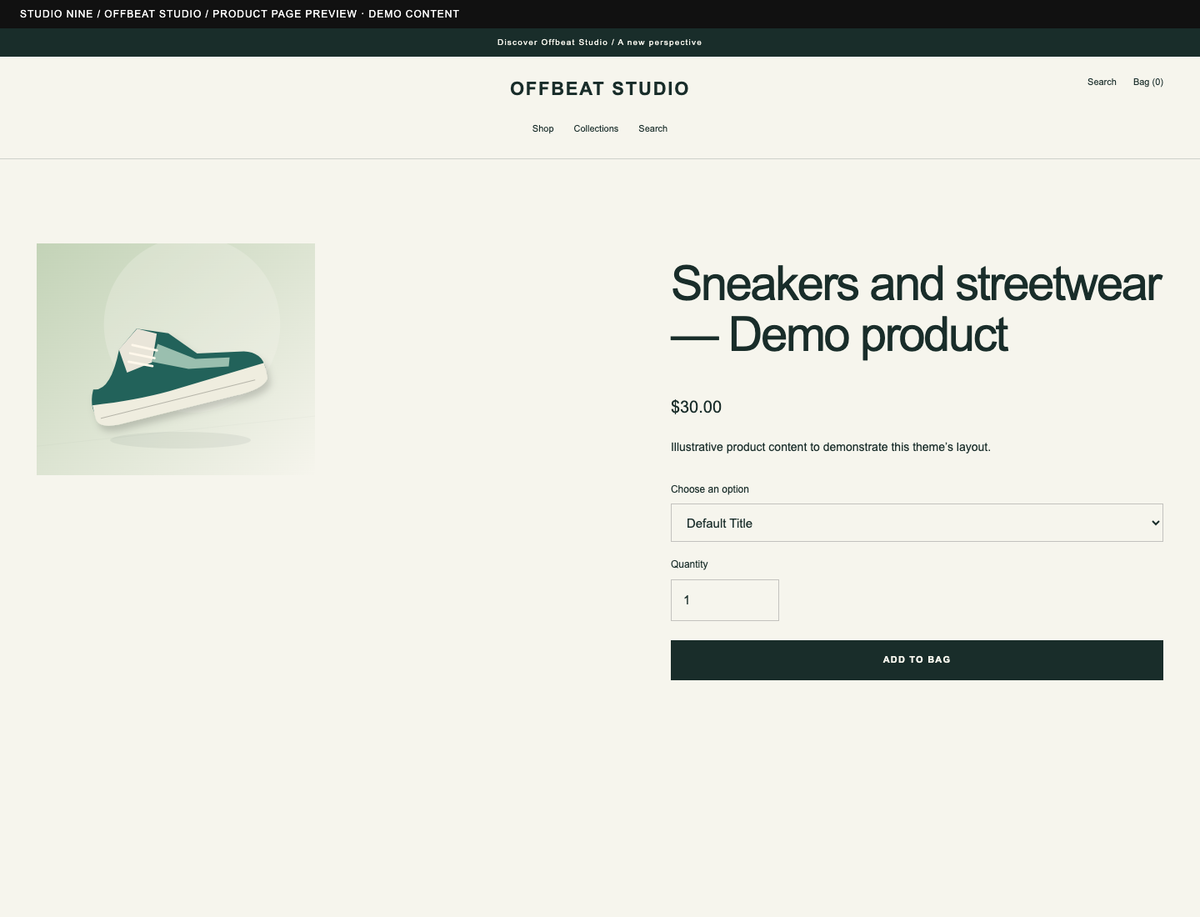This screenshot has width=1200, height=917.
Task: Click the STUDIO NINE preview banner text
Action: pyautogui.click(x=240, y=14)
